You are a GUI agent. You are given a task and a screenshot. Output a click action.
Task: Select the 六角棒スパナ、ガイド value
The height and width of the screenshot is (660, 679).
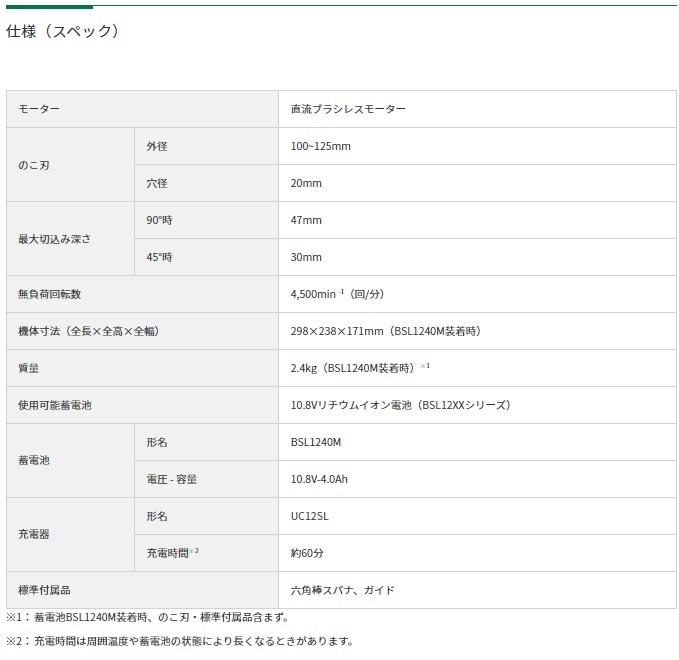click(343, 590)
